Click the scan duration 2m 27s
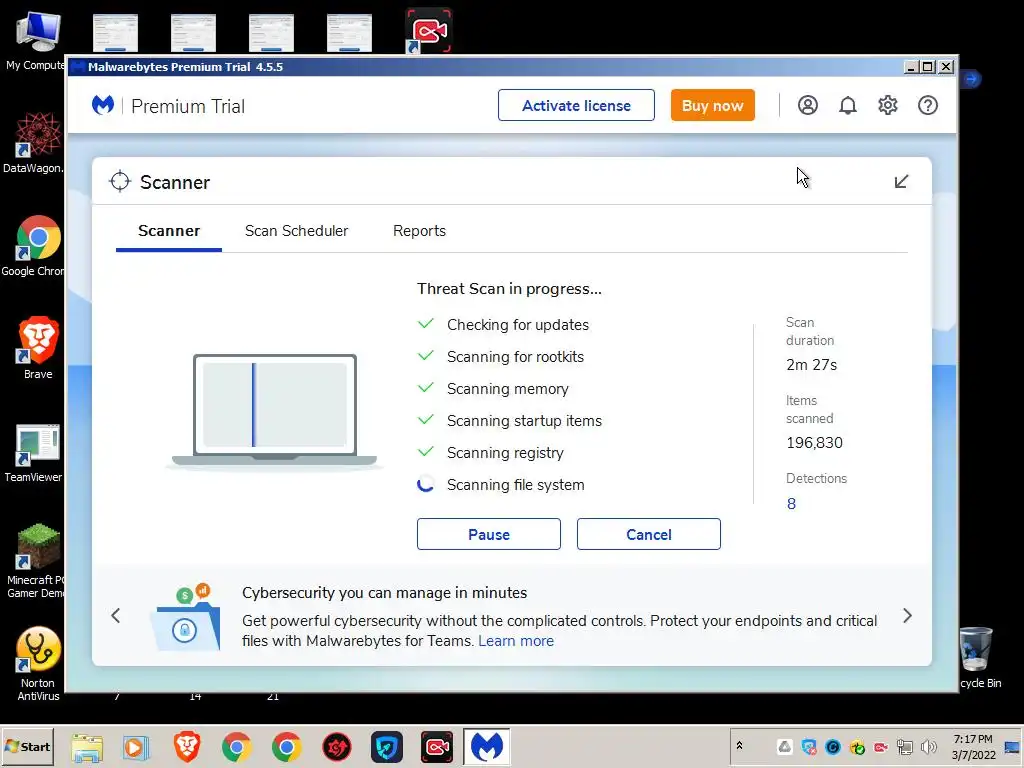 (x=811, y=365)
